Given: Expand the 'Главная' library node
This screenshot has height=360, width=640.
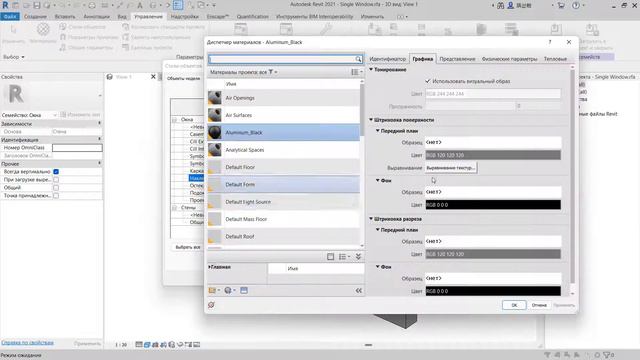Looking at the screenshot, I should coord(209,267).
